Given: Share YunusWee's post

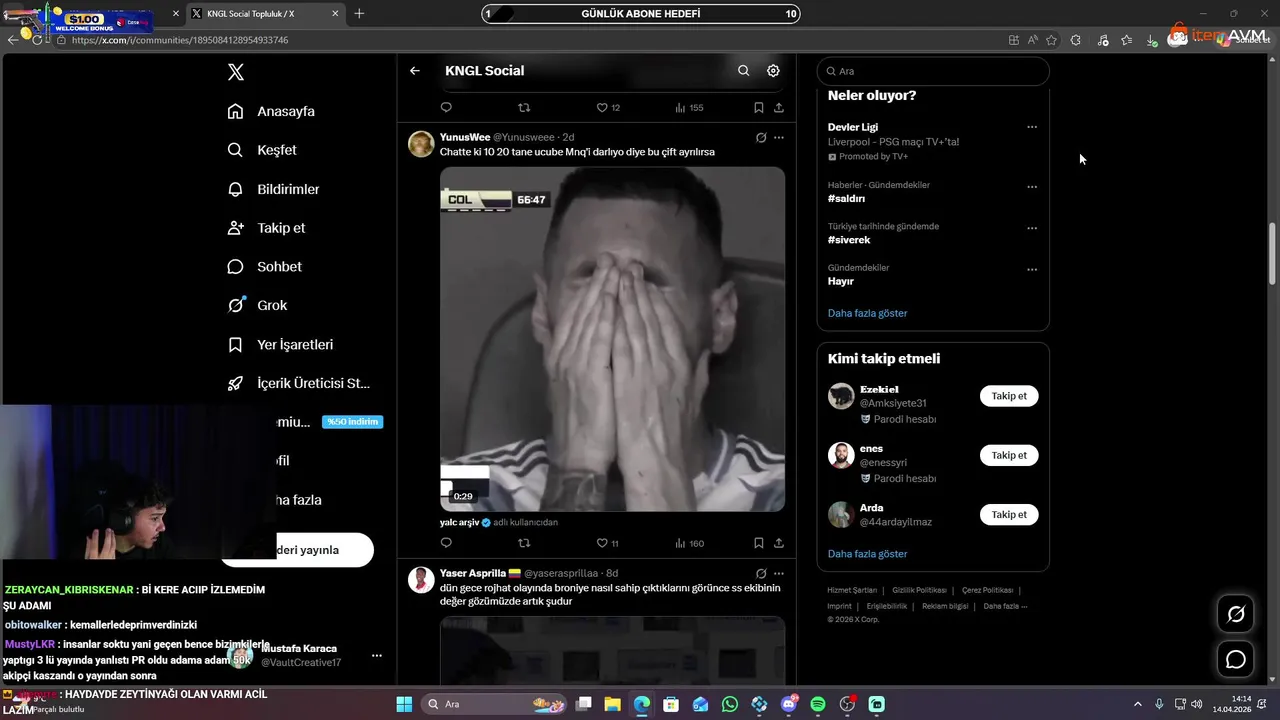Looking at the screenshot, I should pos(779,543).
